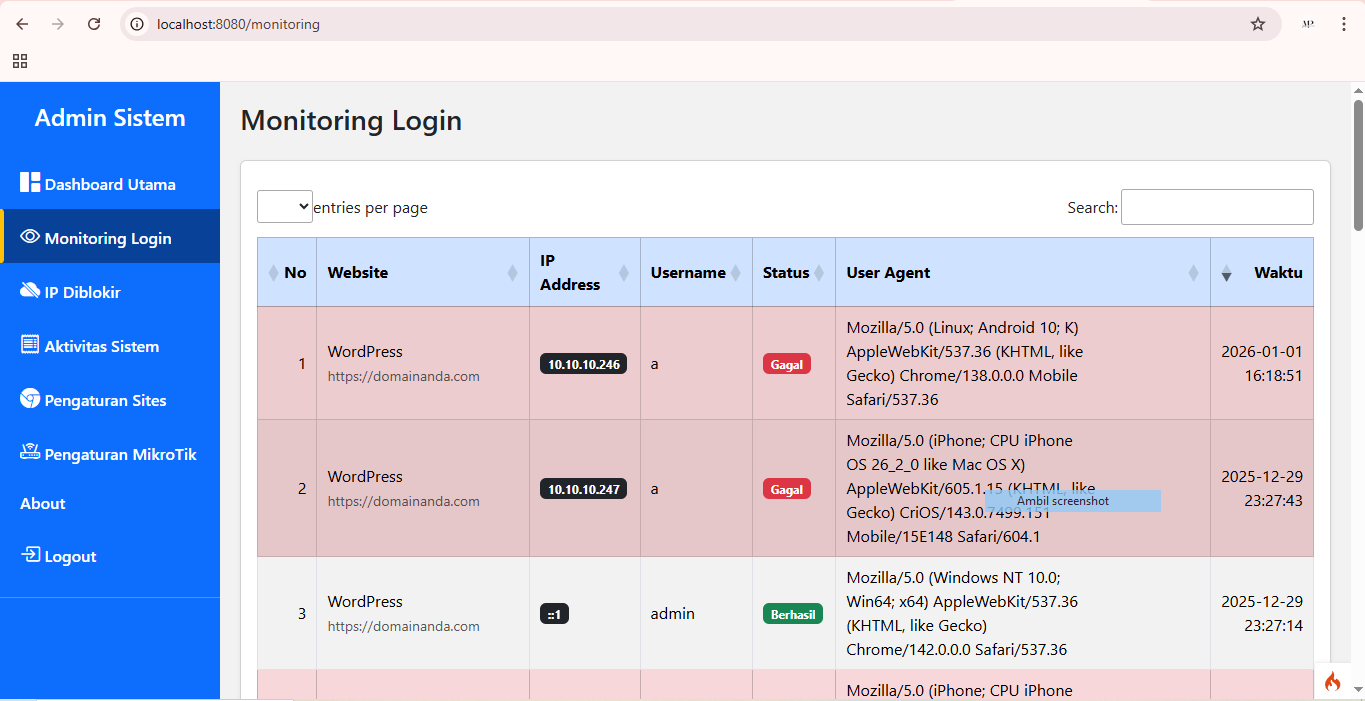Go to Aktivitas Sistem page

tap(110, 346)
